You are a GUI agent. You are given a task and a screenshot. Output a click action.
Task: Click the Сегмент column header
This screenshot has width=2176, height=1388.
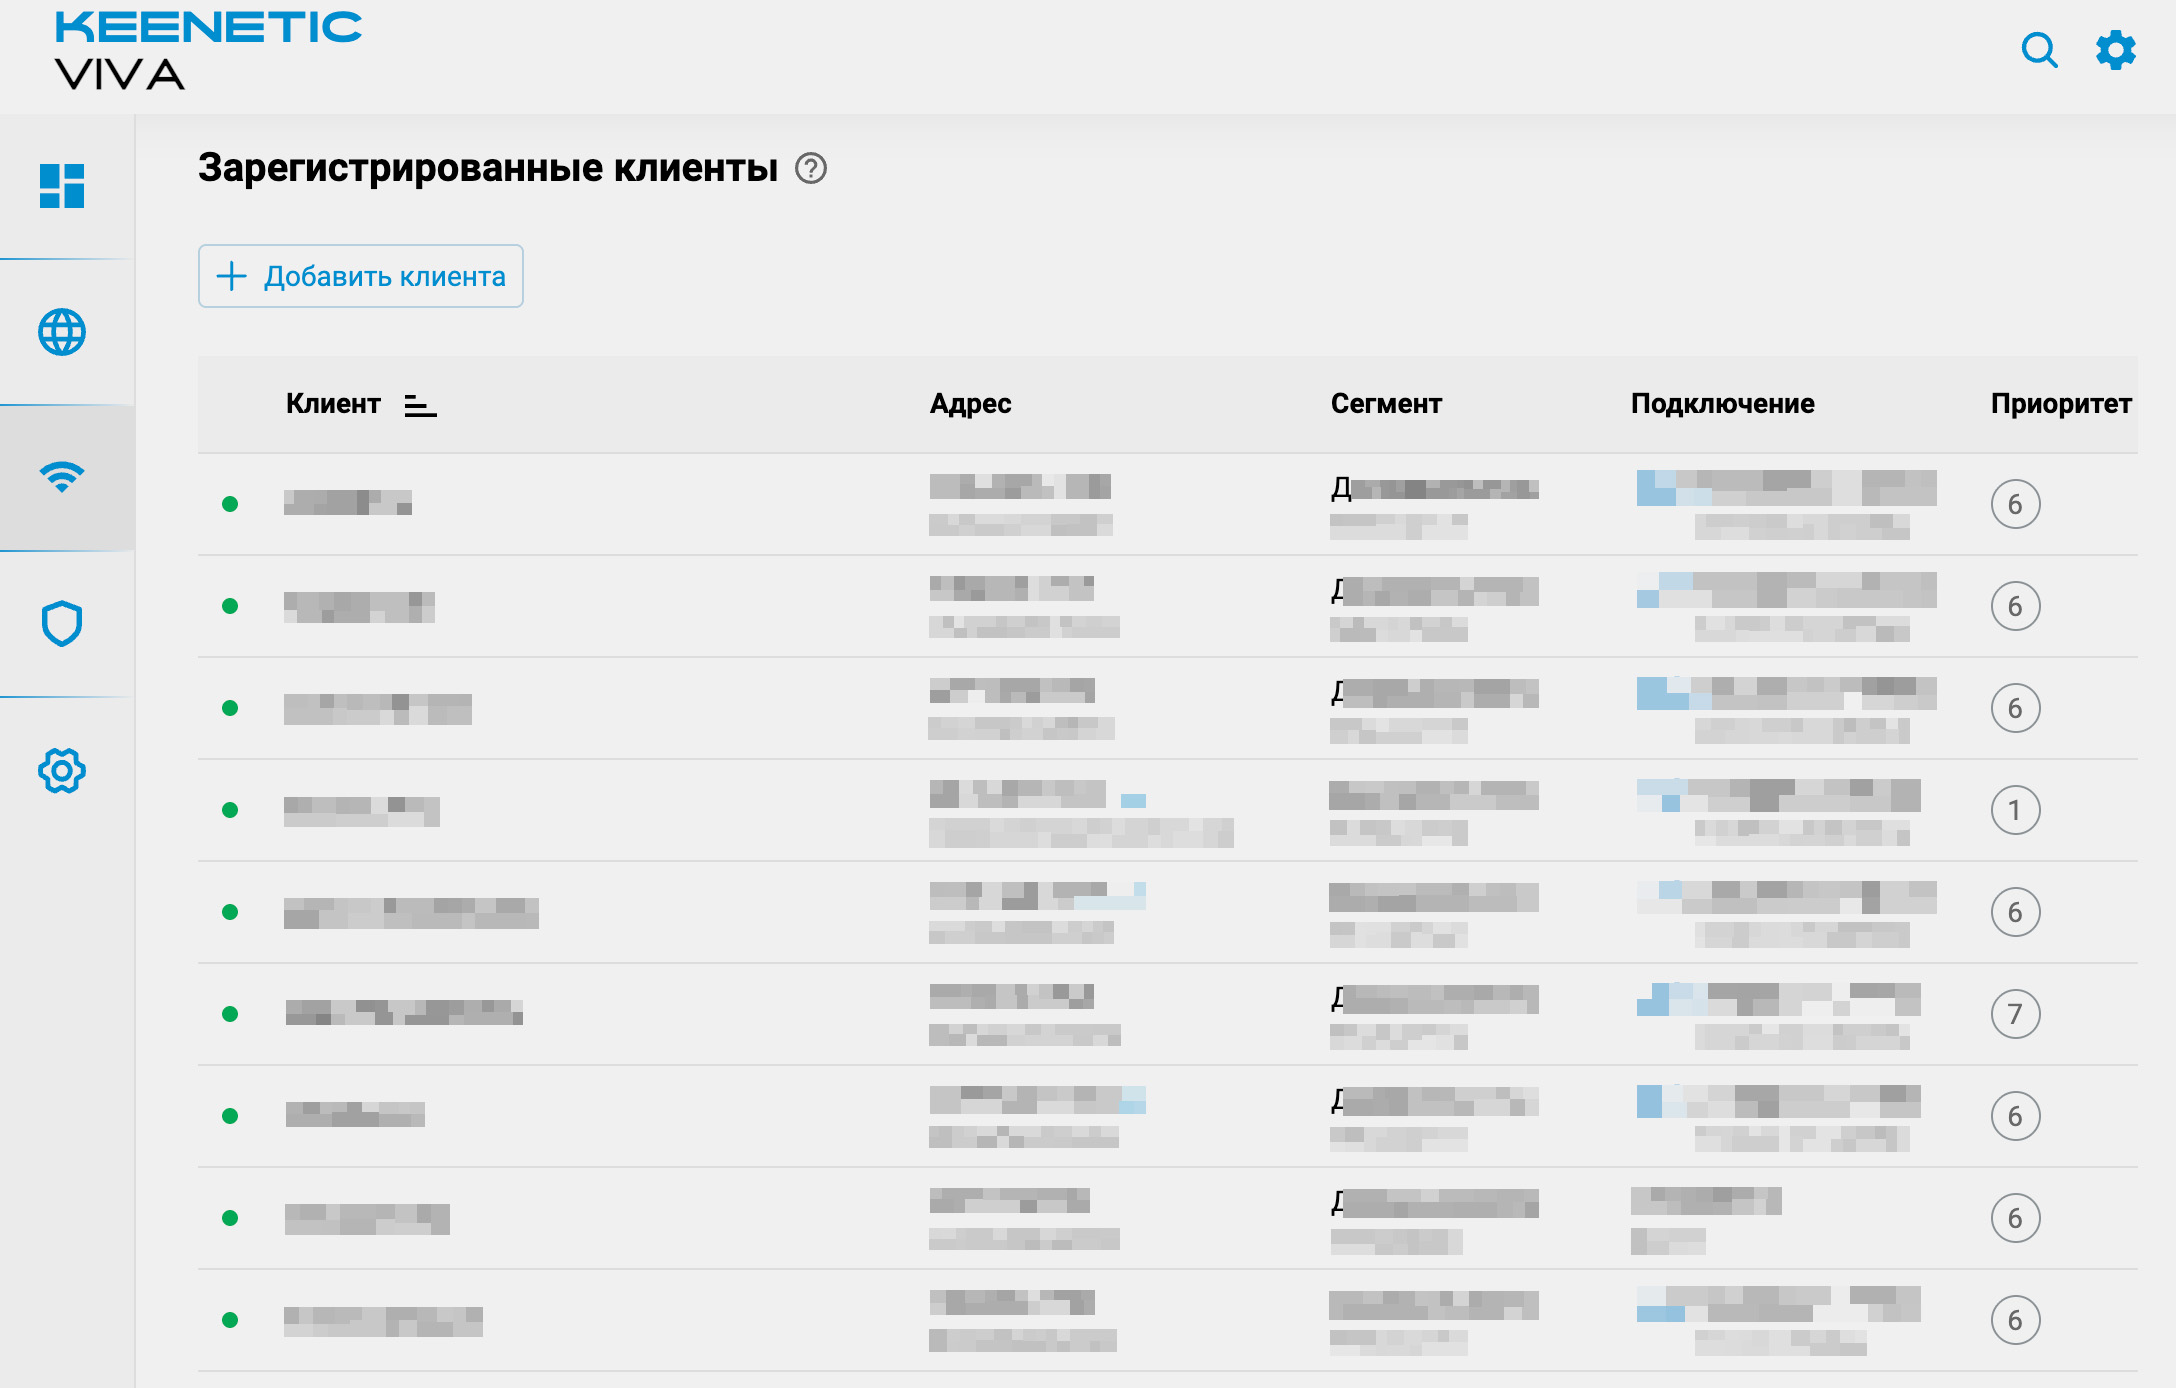point(1386,404)
